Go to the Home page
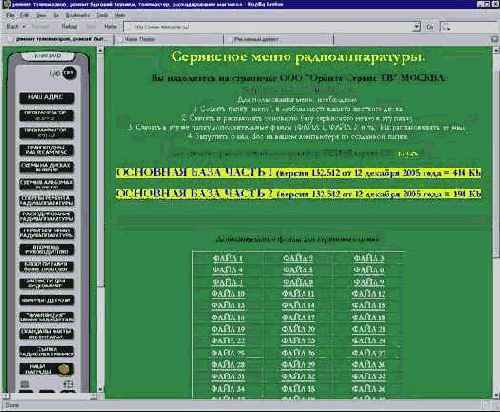The width and height of the screenshot is (500, 412). tap(110, 27)
